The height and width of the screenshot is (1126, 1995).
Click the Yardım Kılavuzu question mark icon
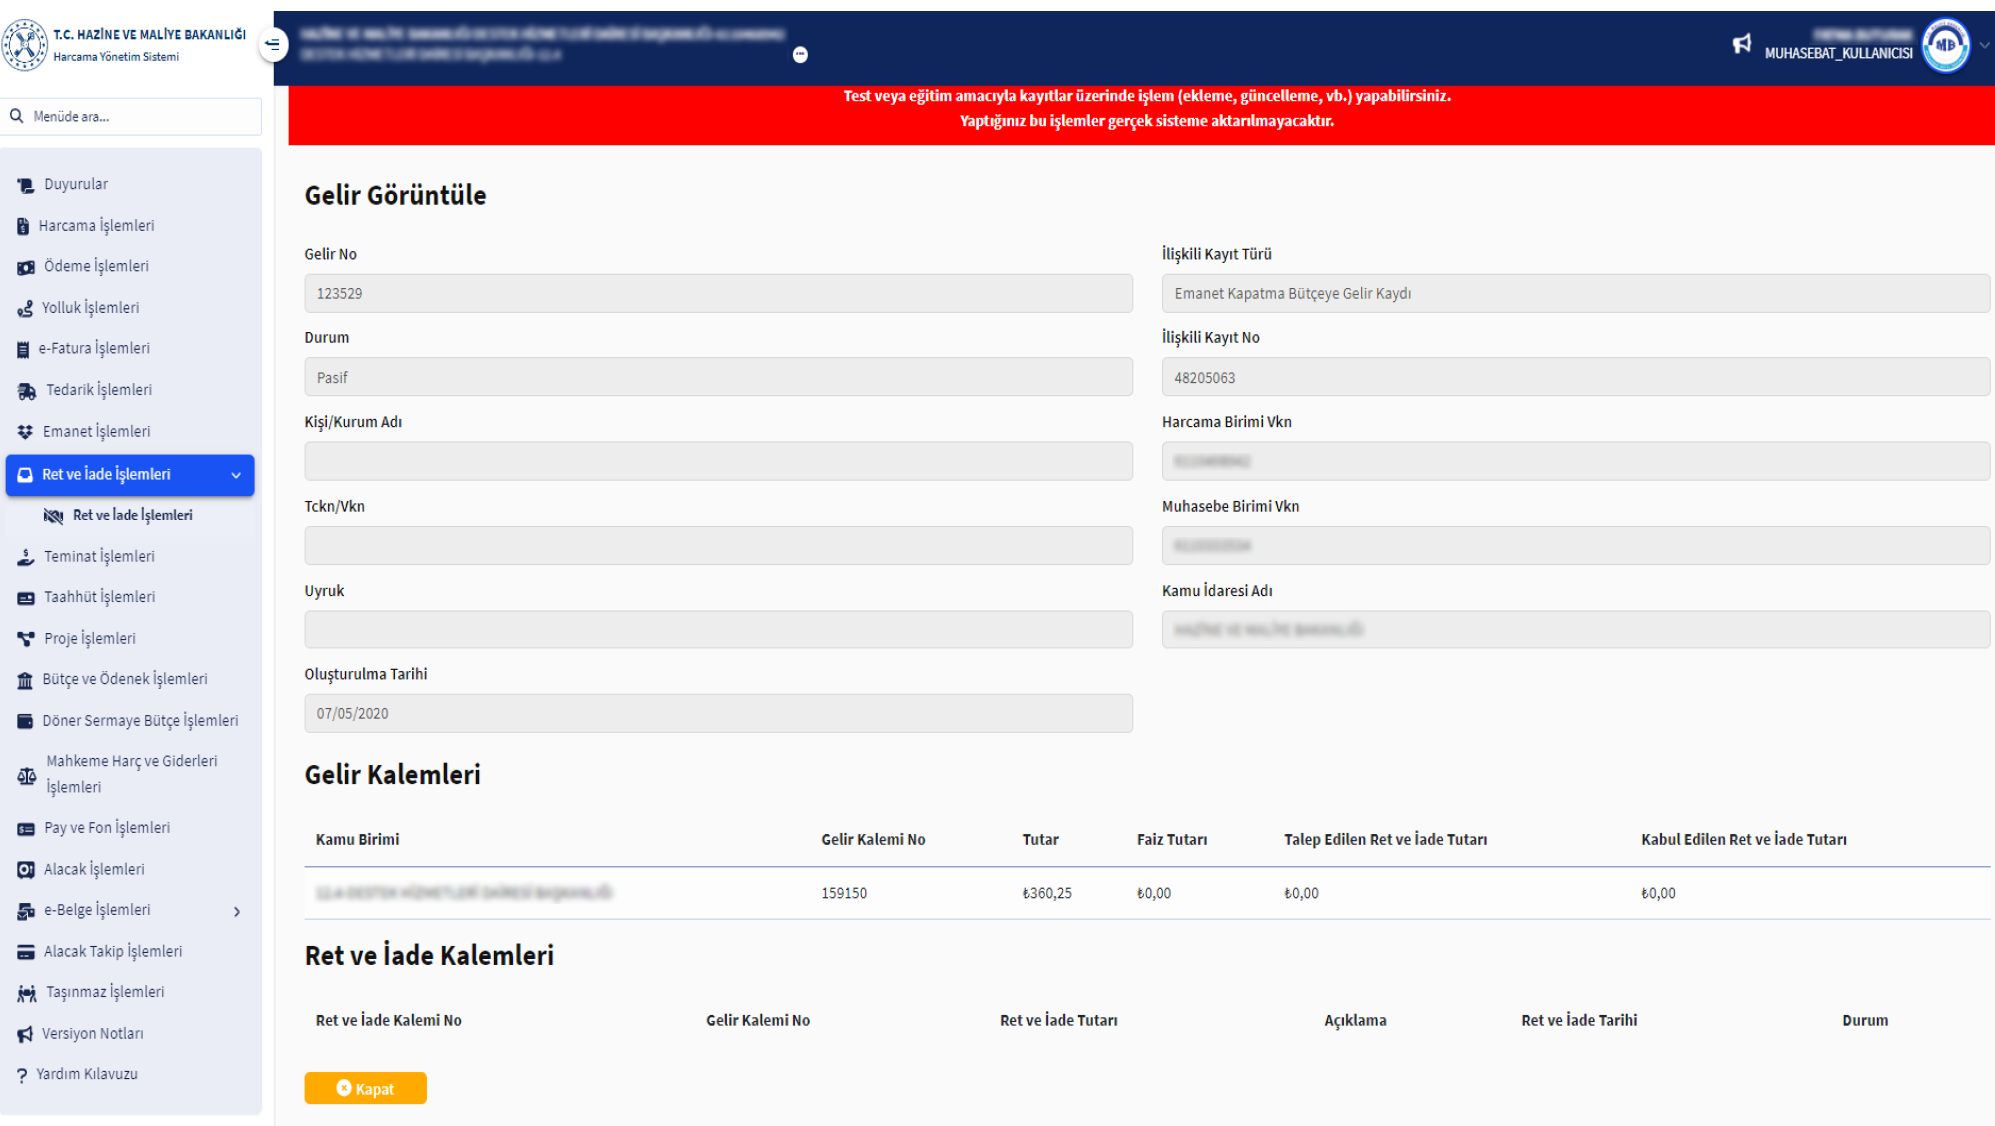pos(22,1075)
